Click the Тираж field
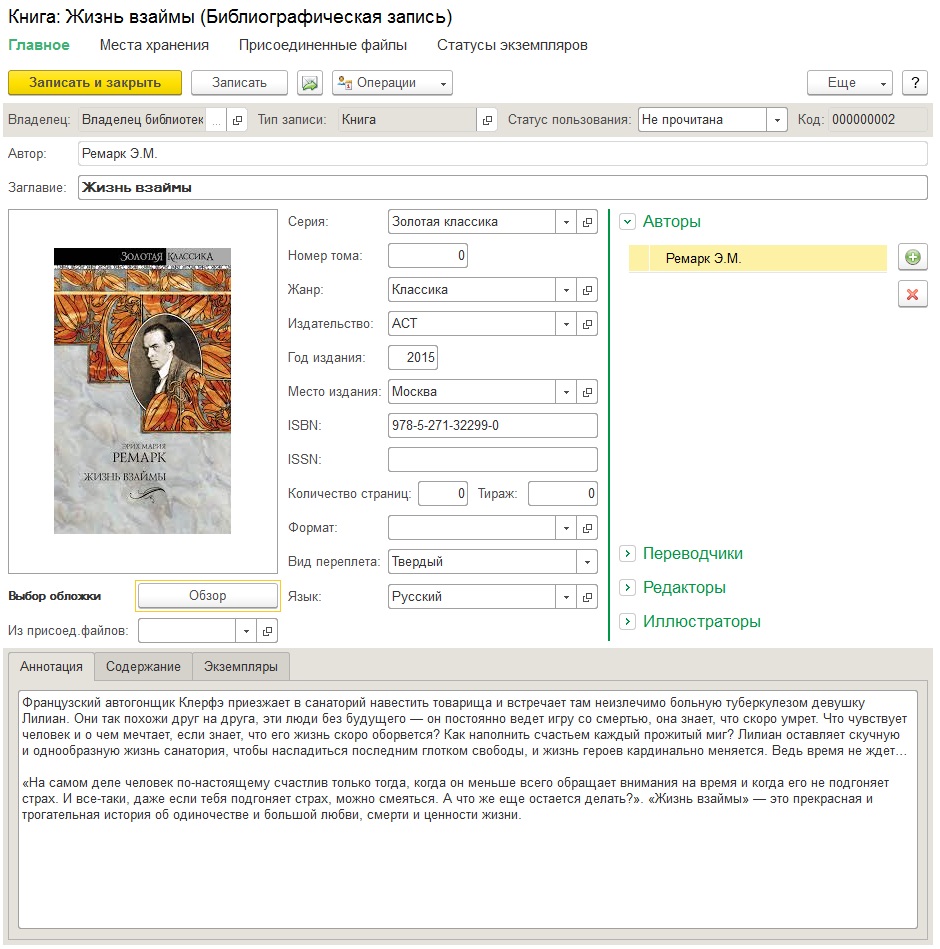Screen dimensions: 940x949 [x=563, y=494]
